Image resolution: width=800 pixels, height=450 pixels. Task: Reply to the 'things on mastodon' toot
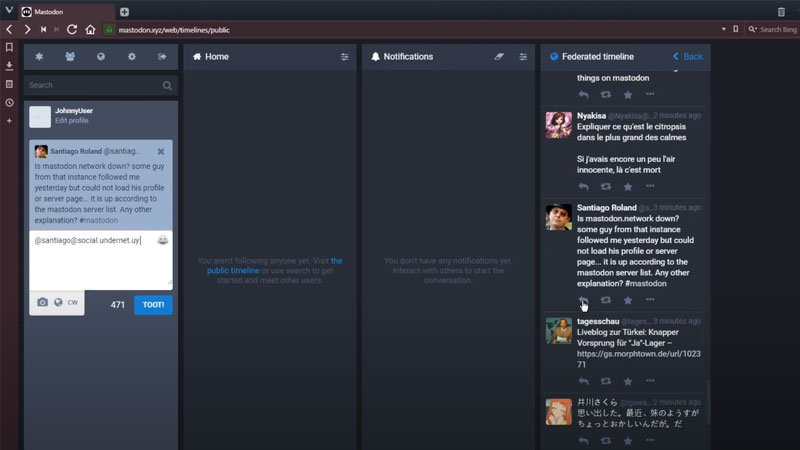tap(584, 95)
